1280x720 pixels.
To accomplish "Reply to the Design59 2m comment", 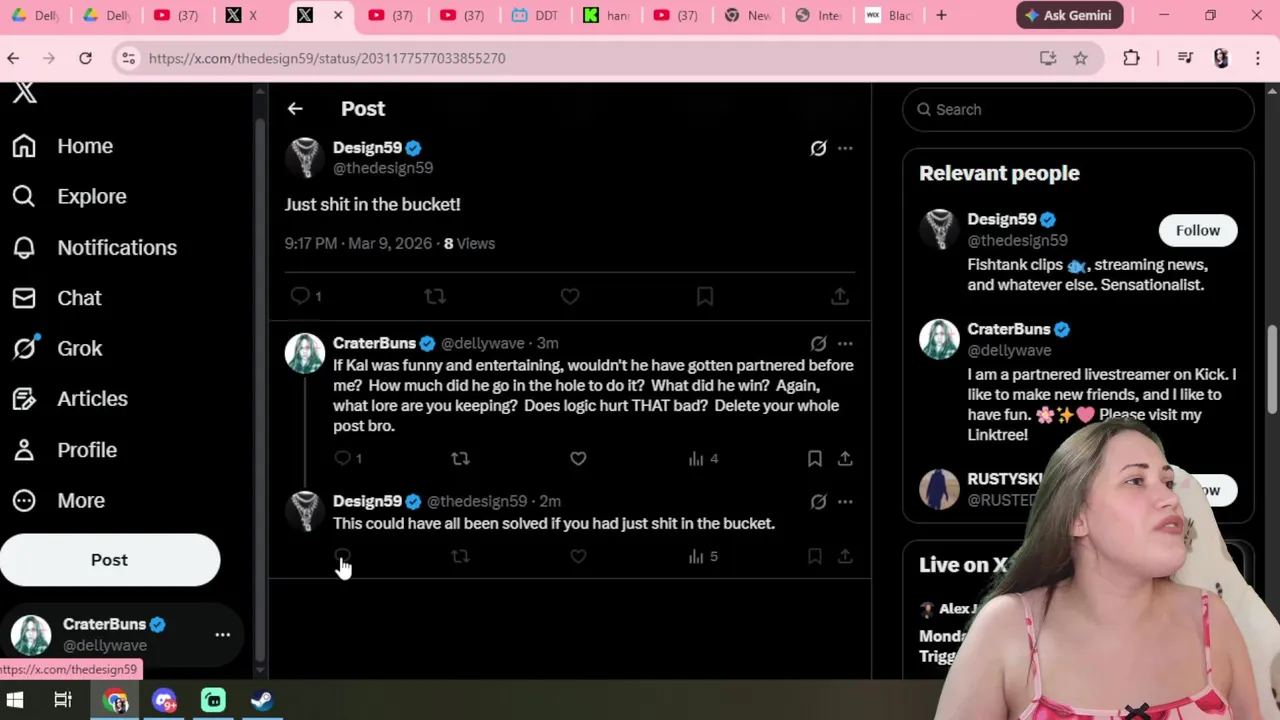I will [342, 556].
